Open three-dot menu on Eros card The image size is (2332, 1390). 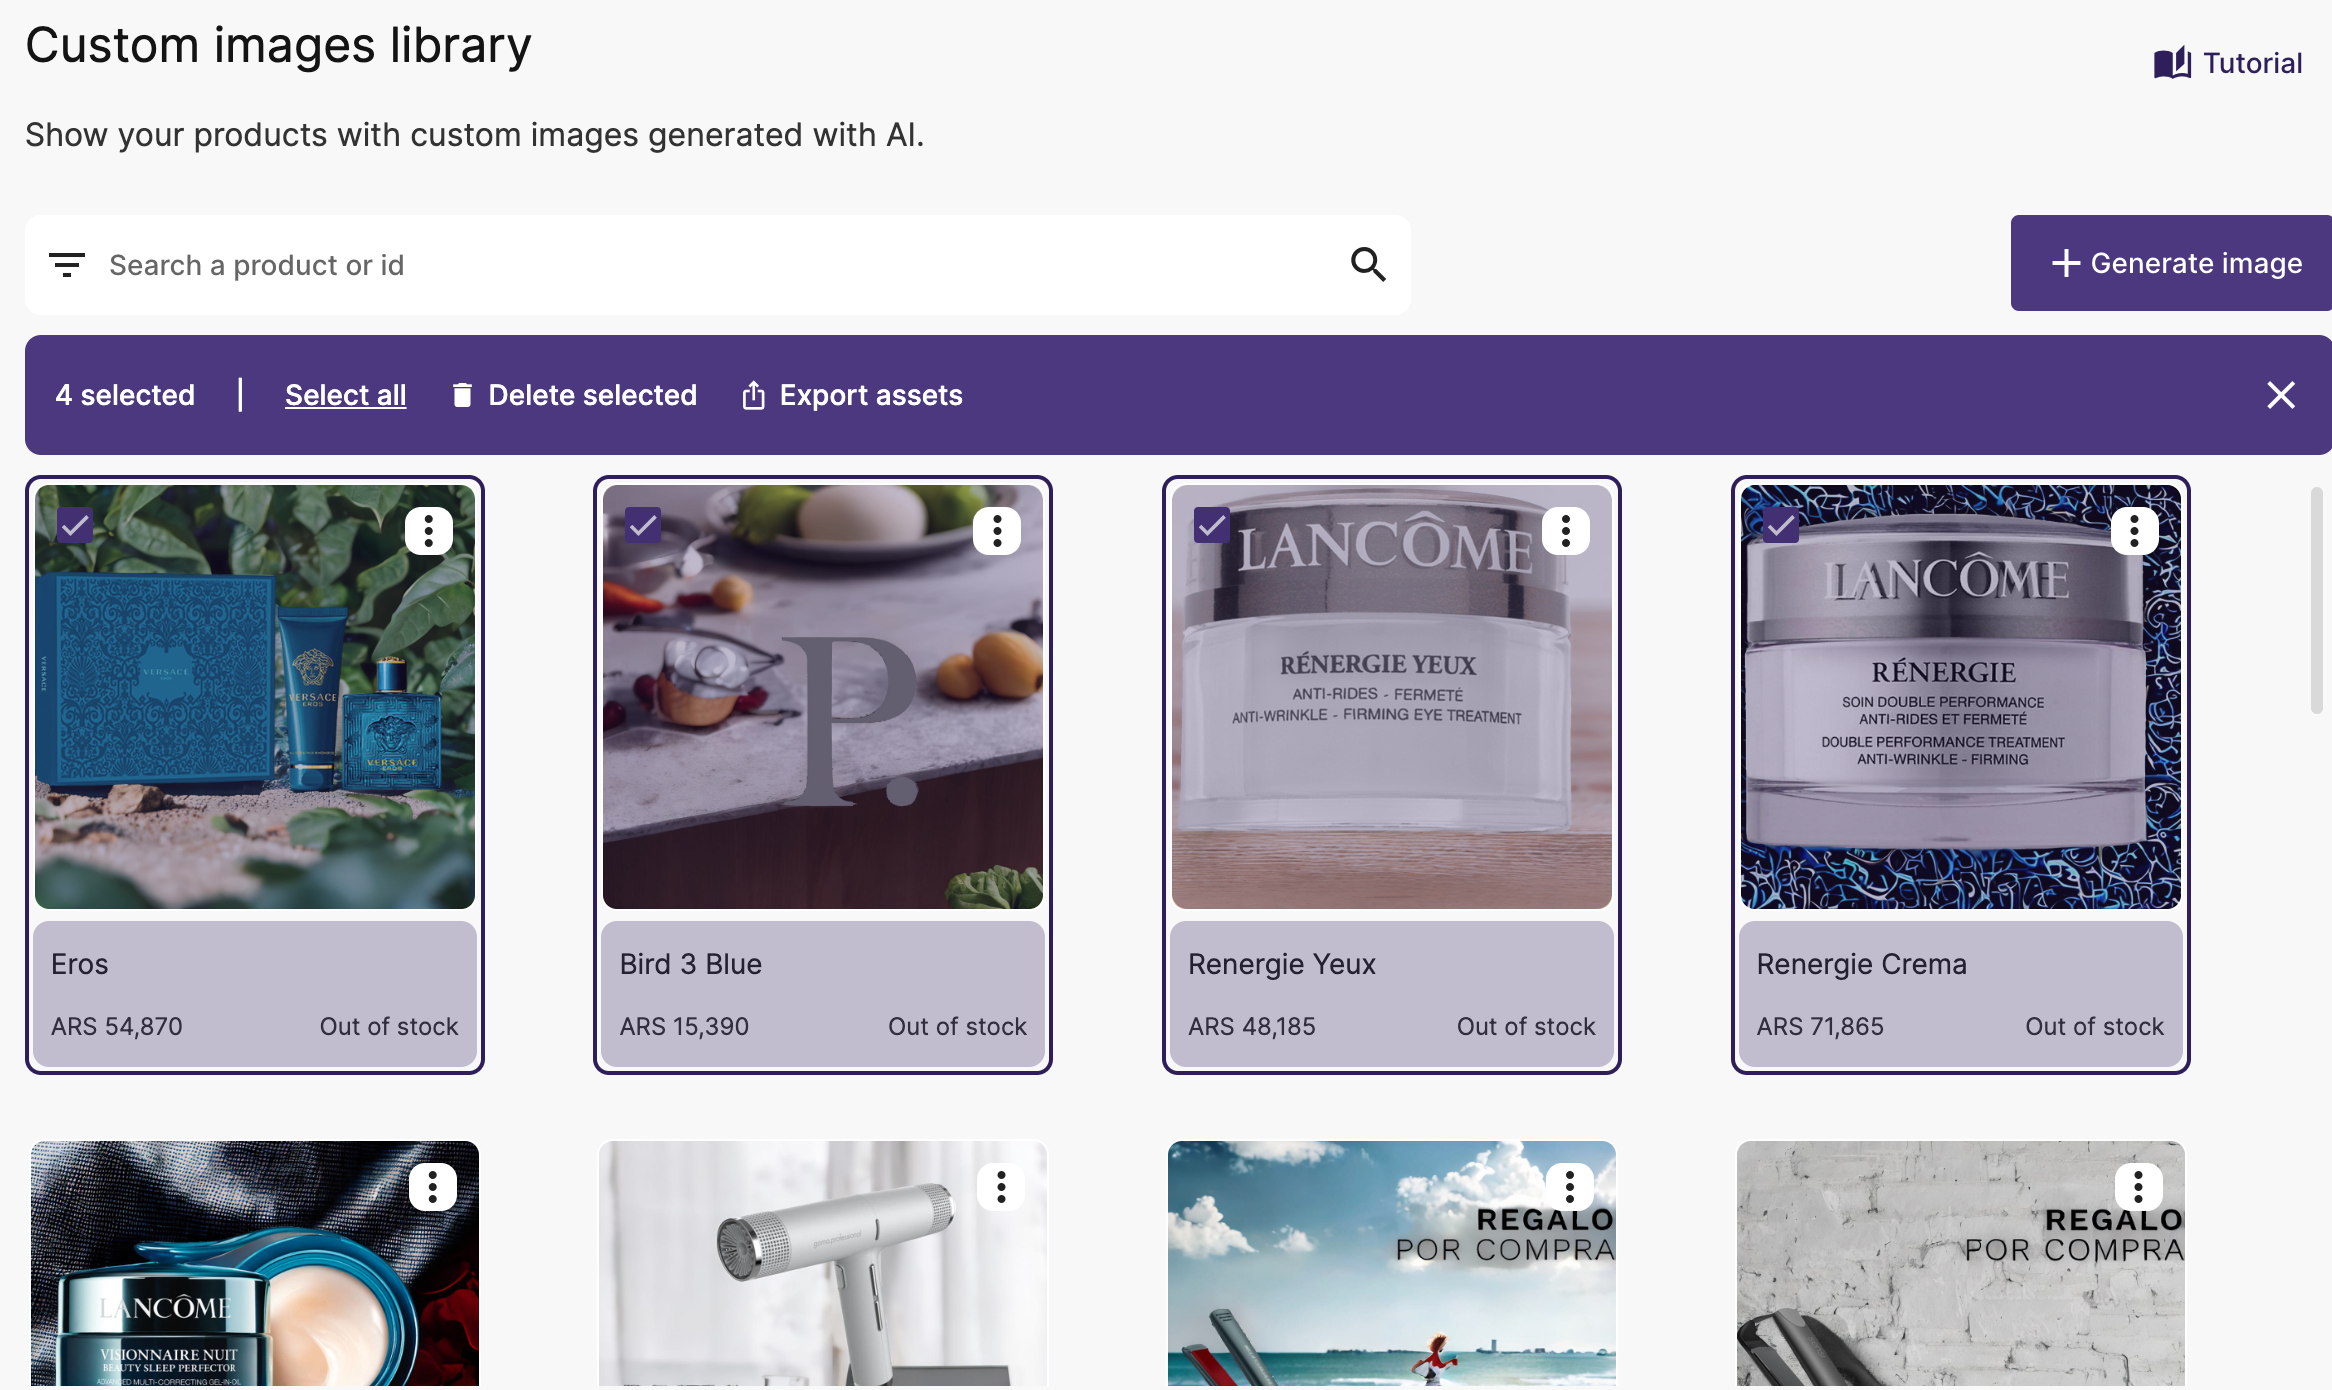pos(428,531)
